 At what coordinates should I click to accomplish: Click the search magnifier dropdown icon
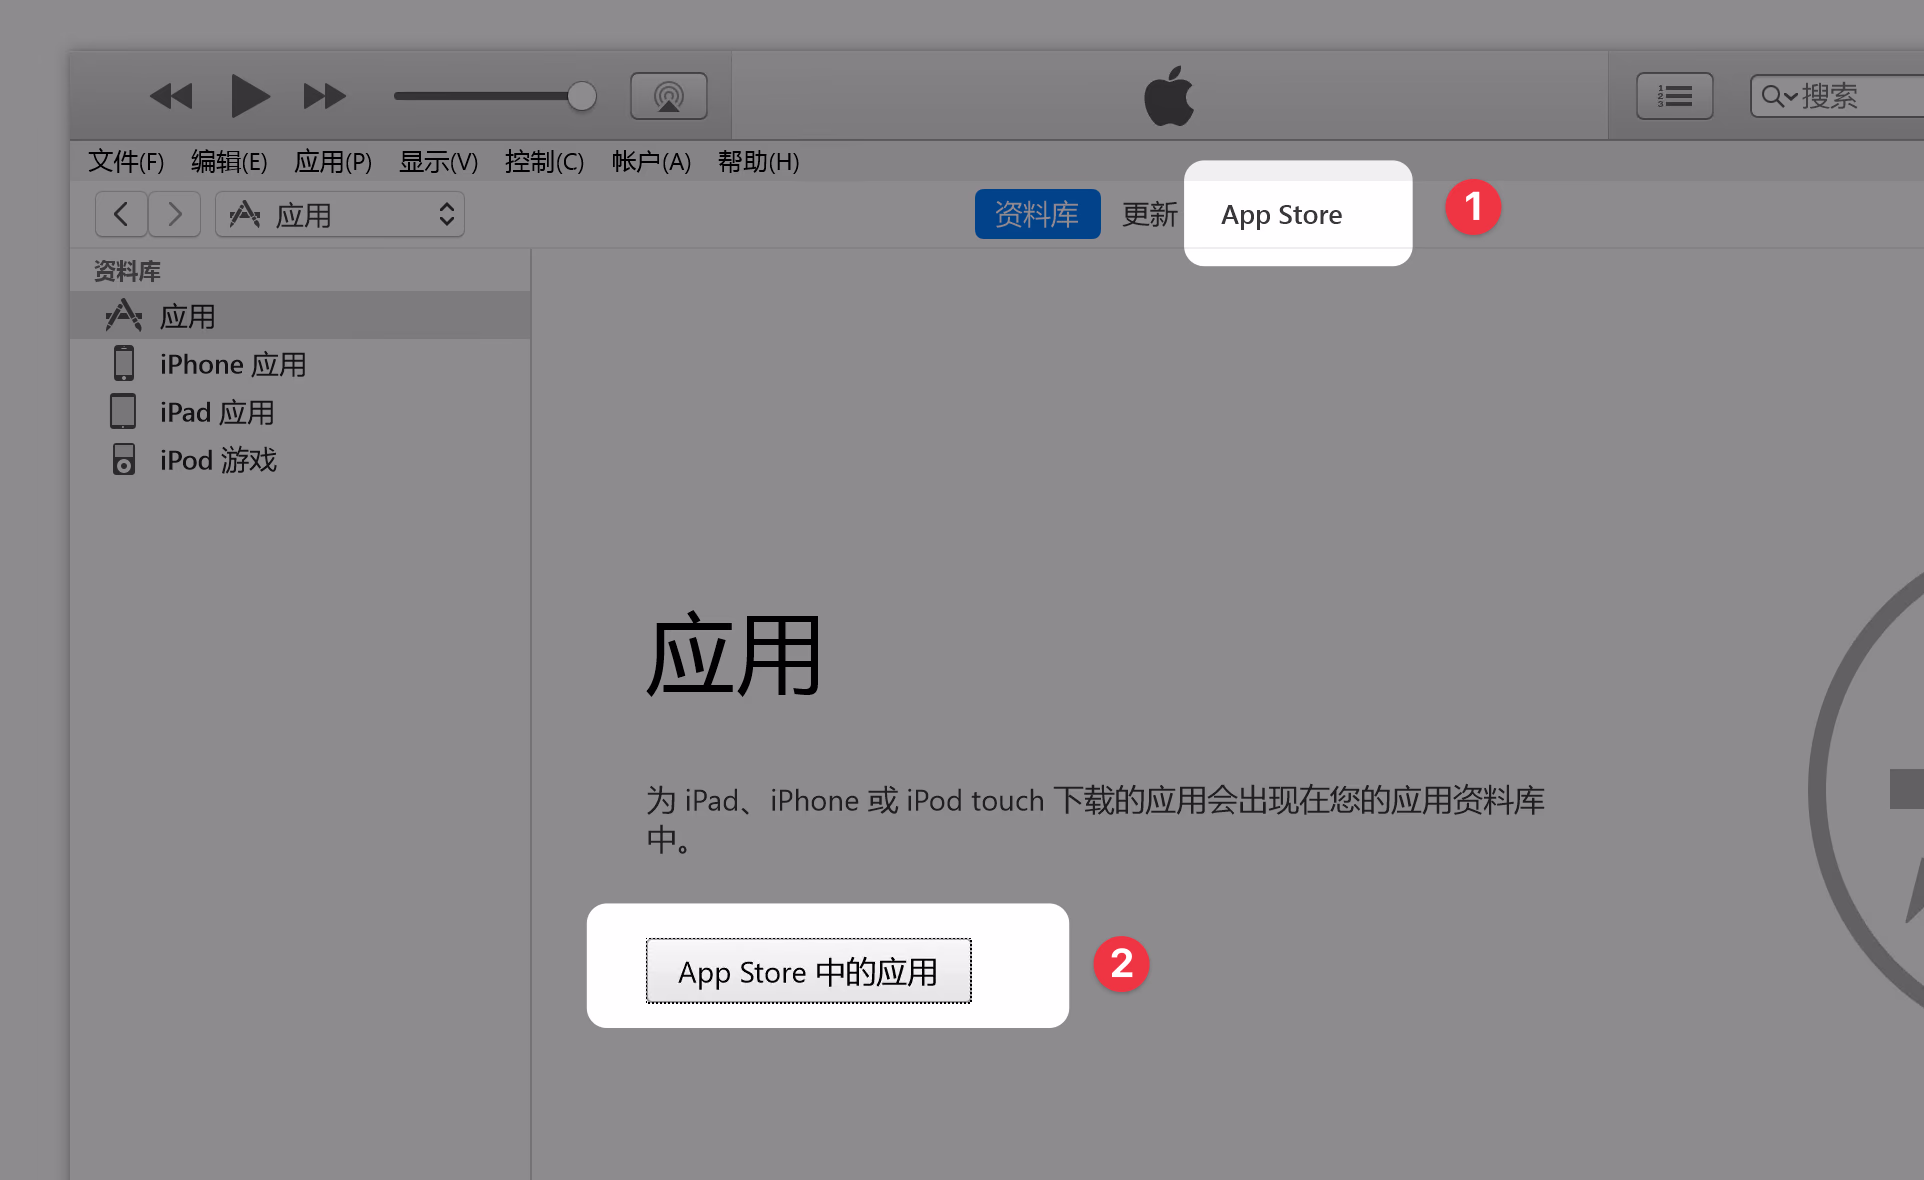(x=1778, y=96)
